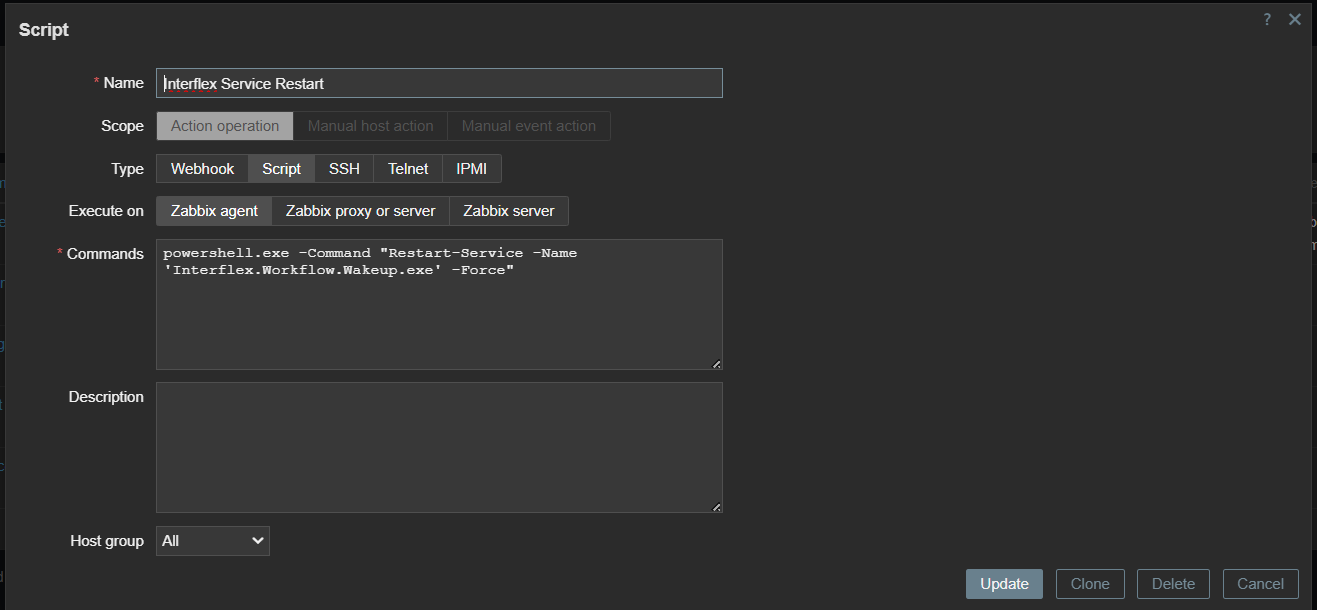Grab the Commands textarea resize handle

(x=717, y=364)
